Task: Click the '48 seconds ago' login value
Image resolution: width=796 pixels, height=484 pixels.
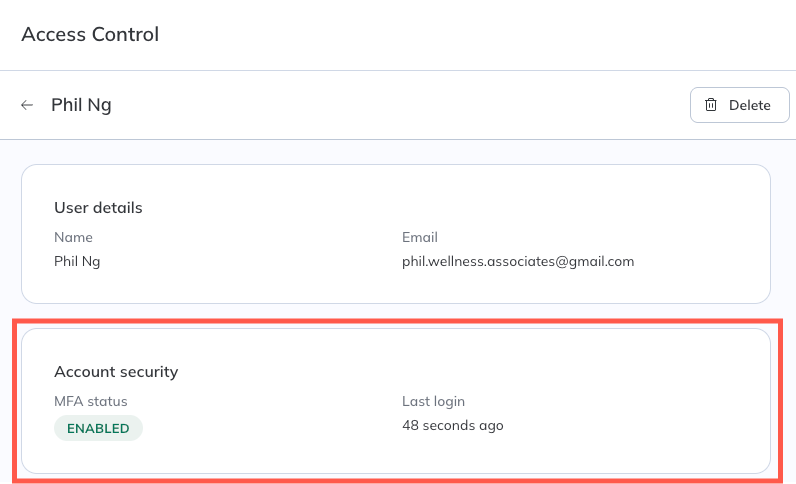Action: coord(453,425)
